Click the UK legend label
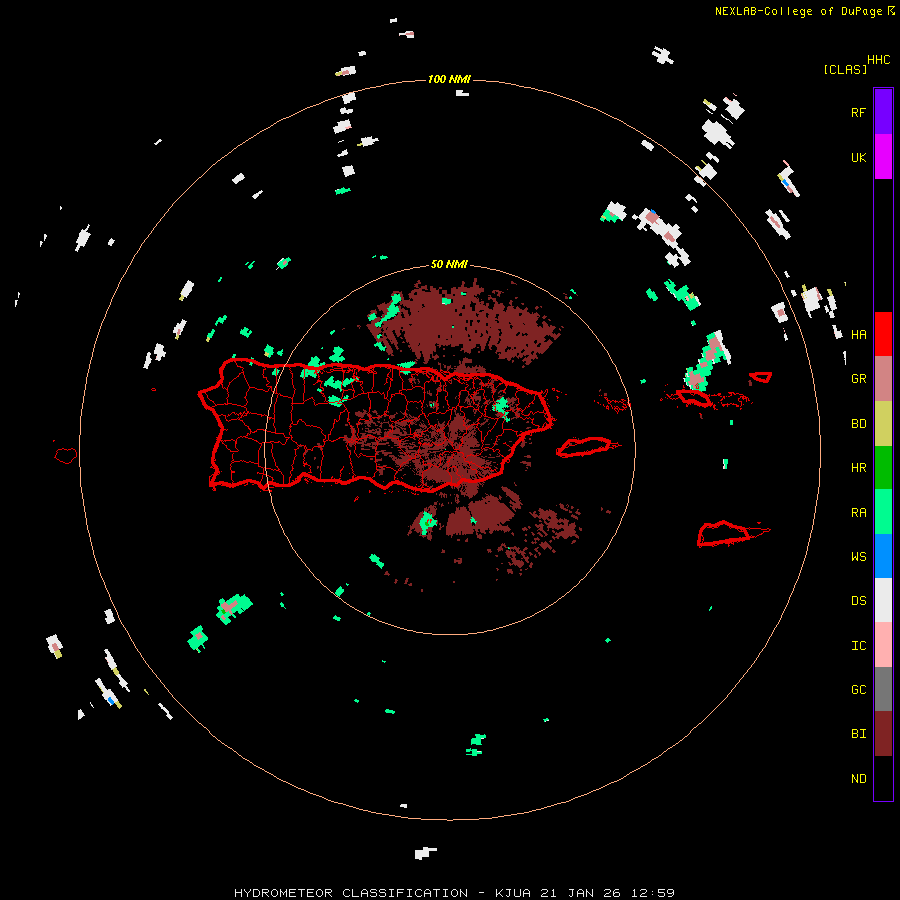 (x=858, y=157)
